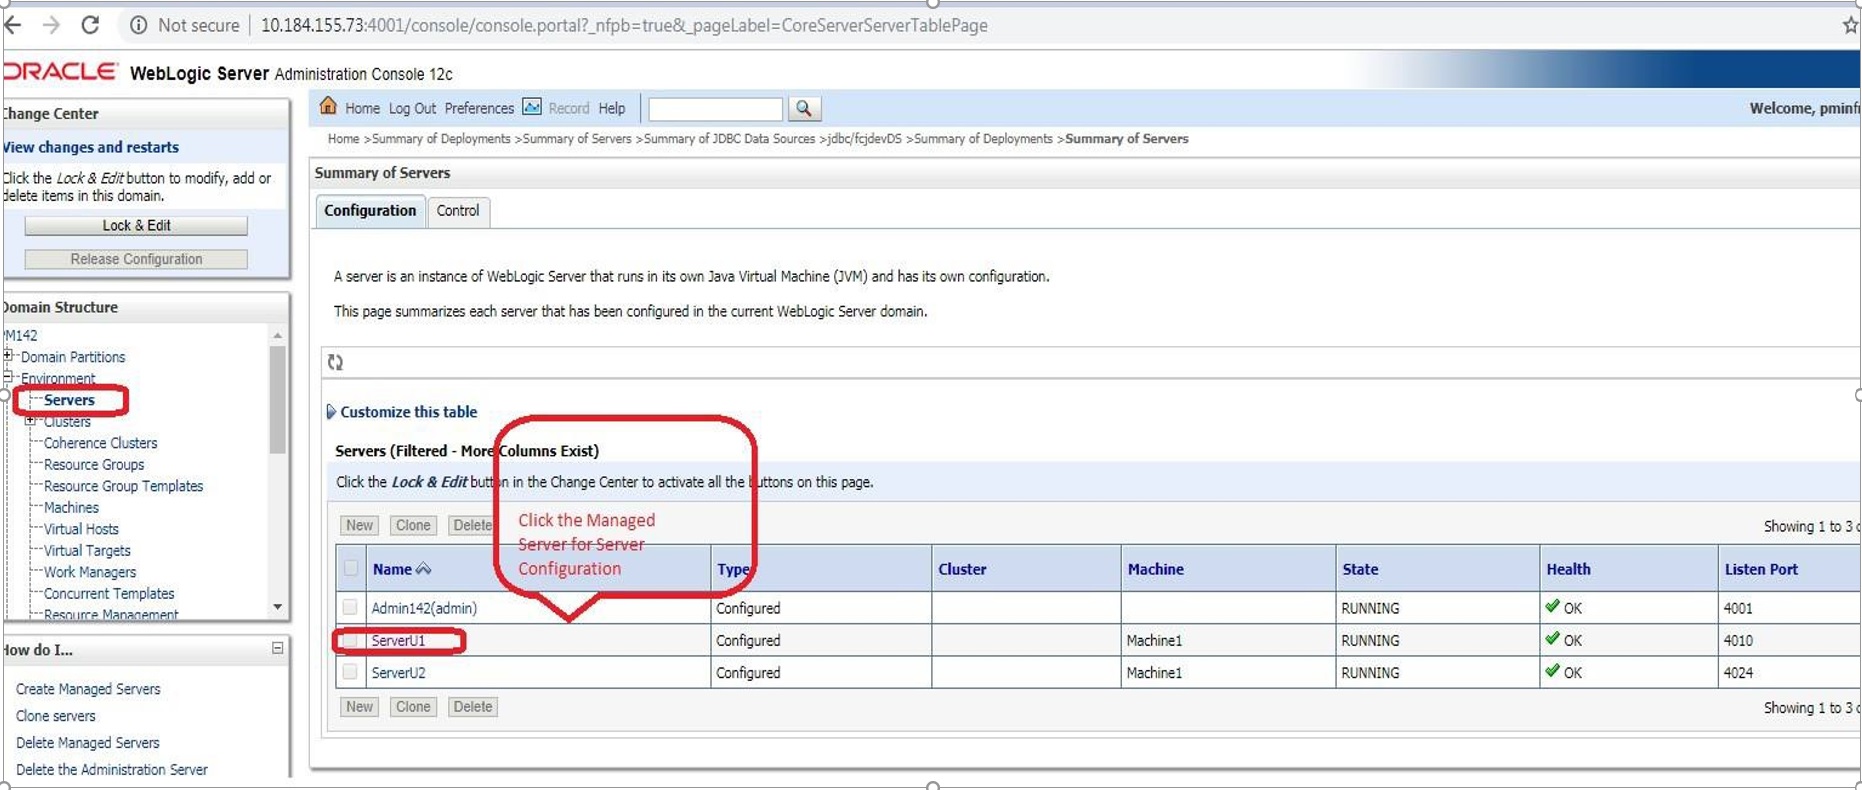1862x790 pixels.
Task: Click Delete the Administration Server link
Action: [x=112, y=770]
